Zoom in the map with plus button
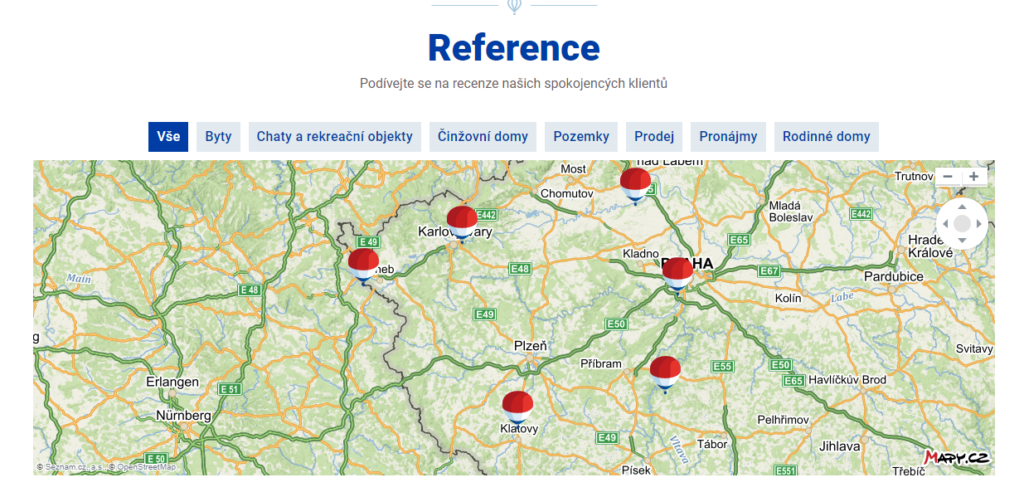 pos(974,177)
